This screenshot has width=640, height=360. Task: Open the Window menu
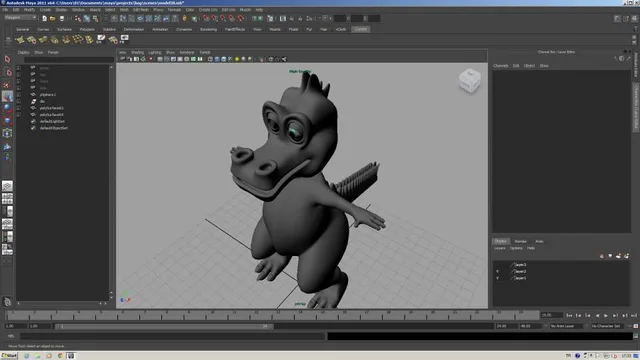coord(78,10)
